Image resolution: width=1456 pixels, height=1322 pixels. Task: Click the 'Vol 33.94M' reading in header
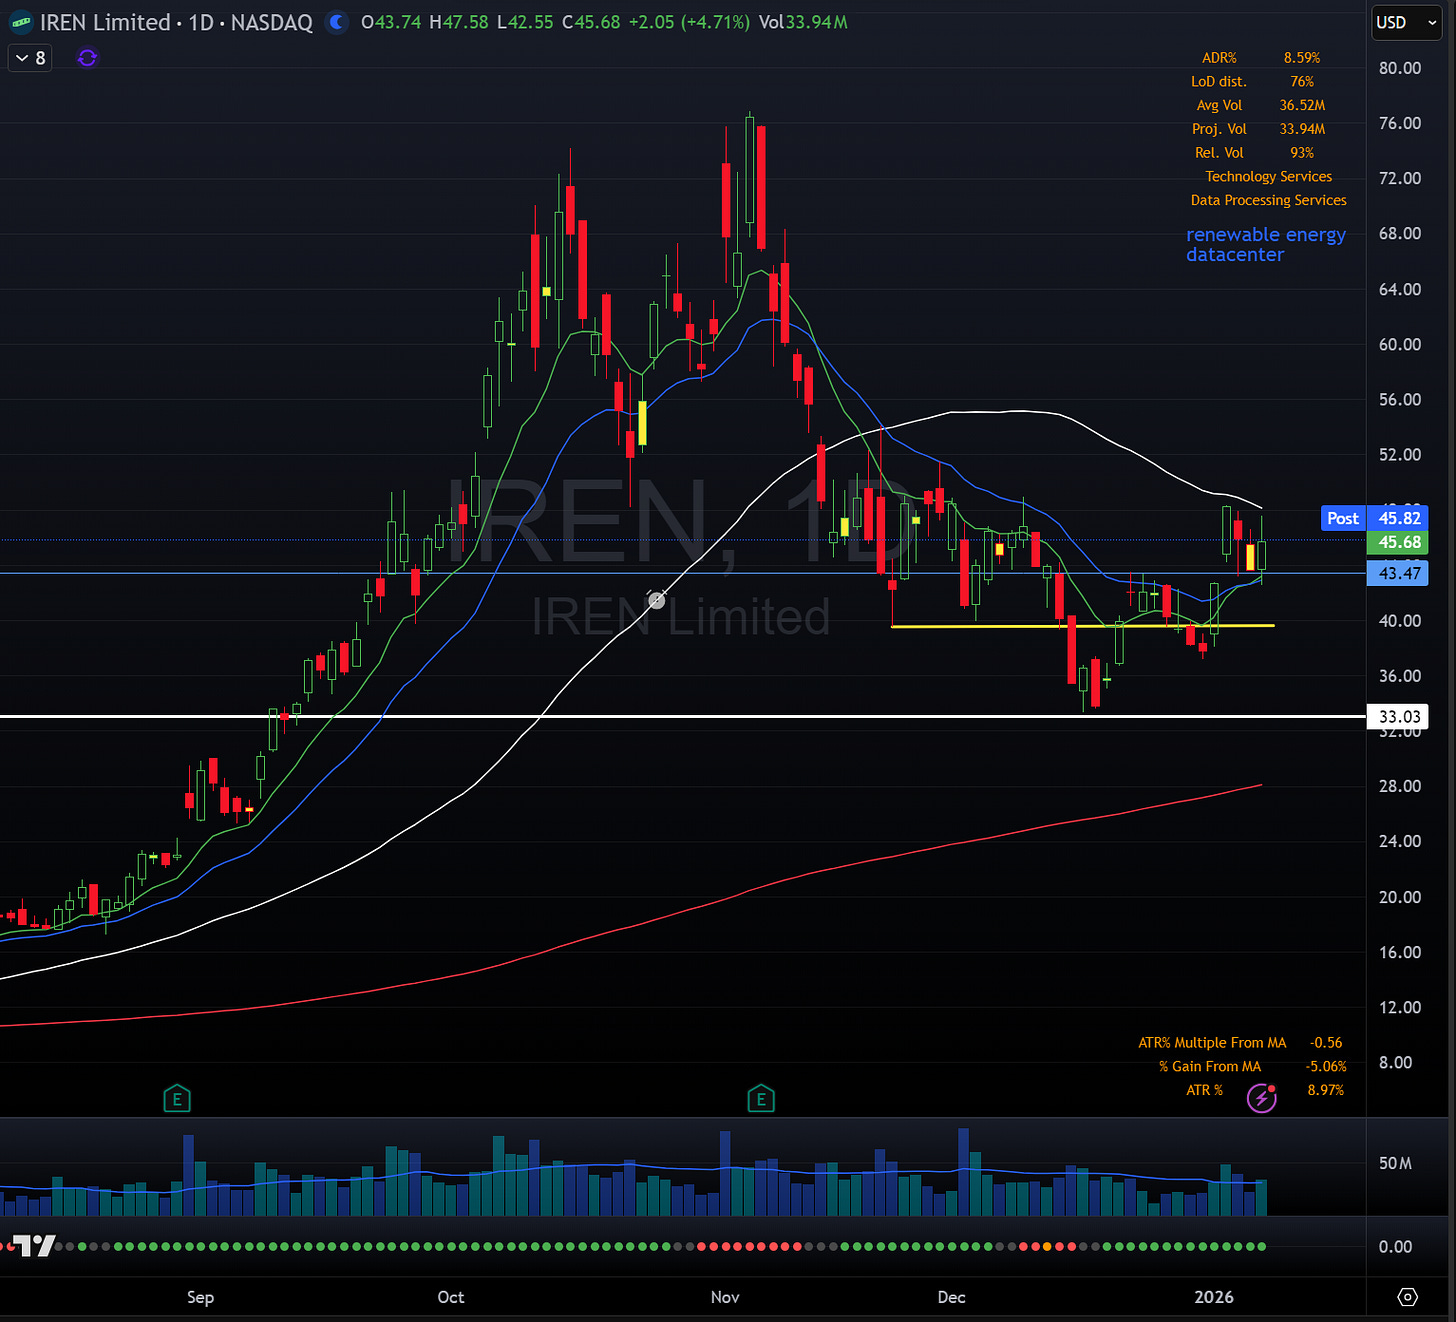(x=803, y=22)
